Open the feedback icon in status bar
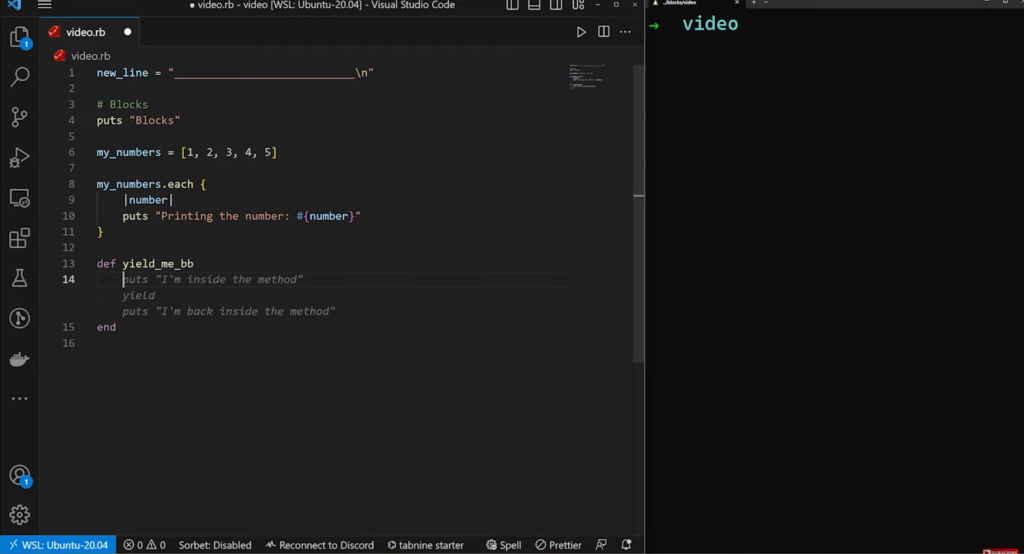The height and width of the screenshot is (554, 1024). 601,545
